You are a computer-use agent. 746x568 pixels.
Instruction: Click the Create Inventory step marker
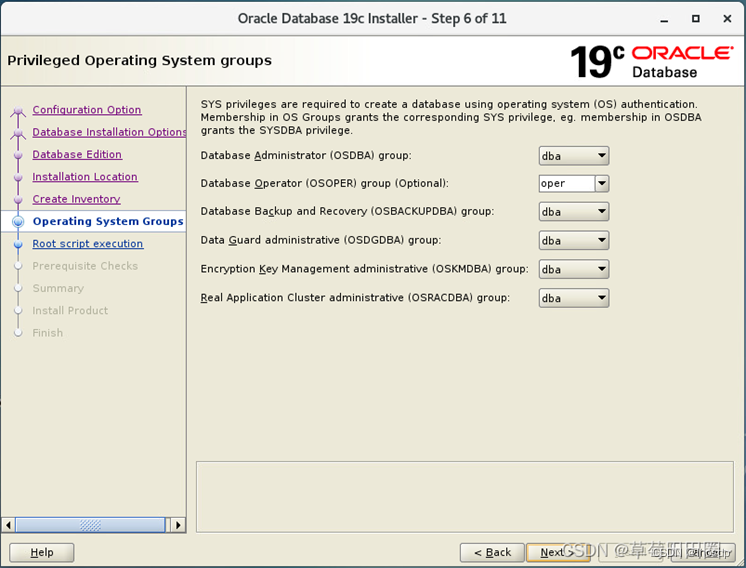click(x=18, y=200)
